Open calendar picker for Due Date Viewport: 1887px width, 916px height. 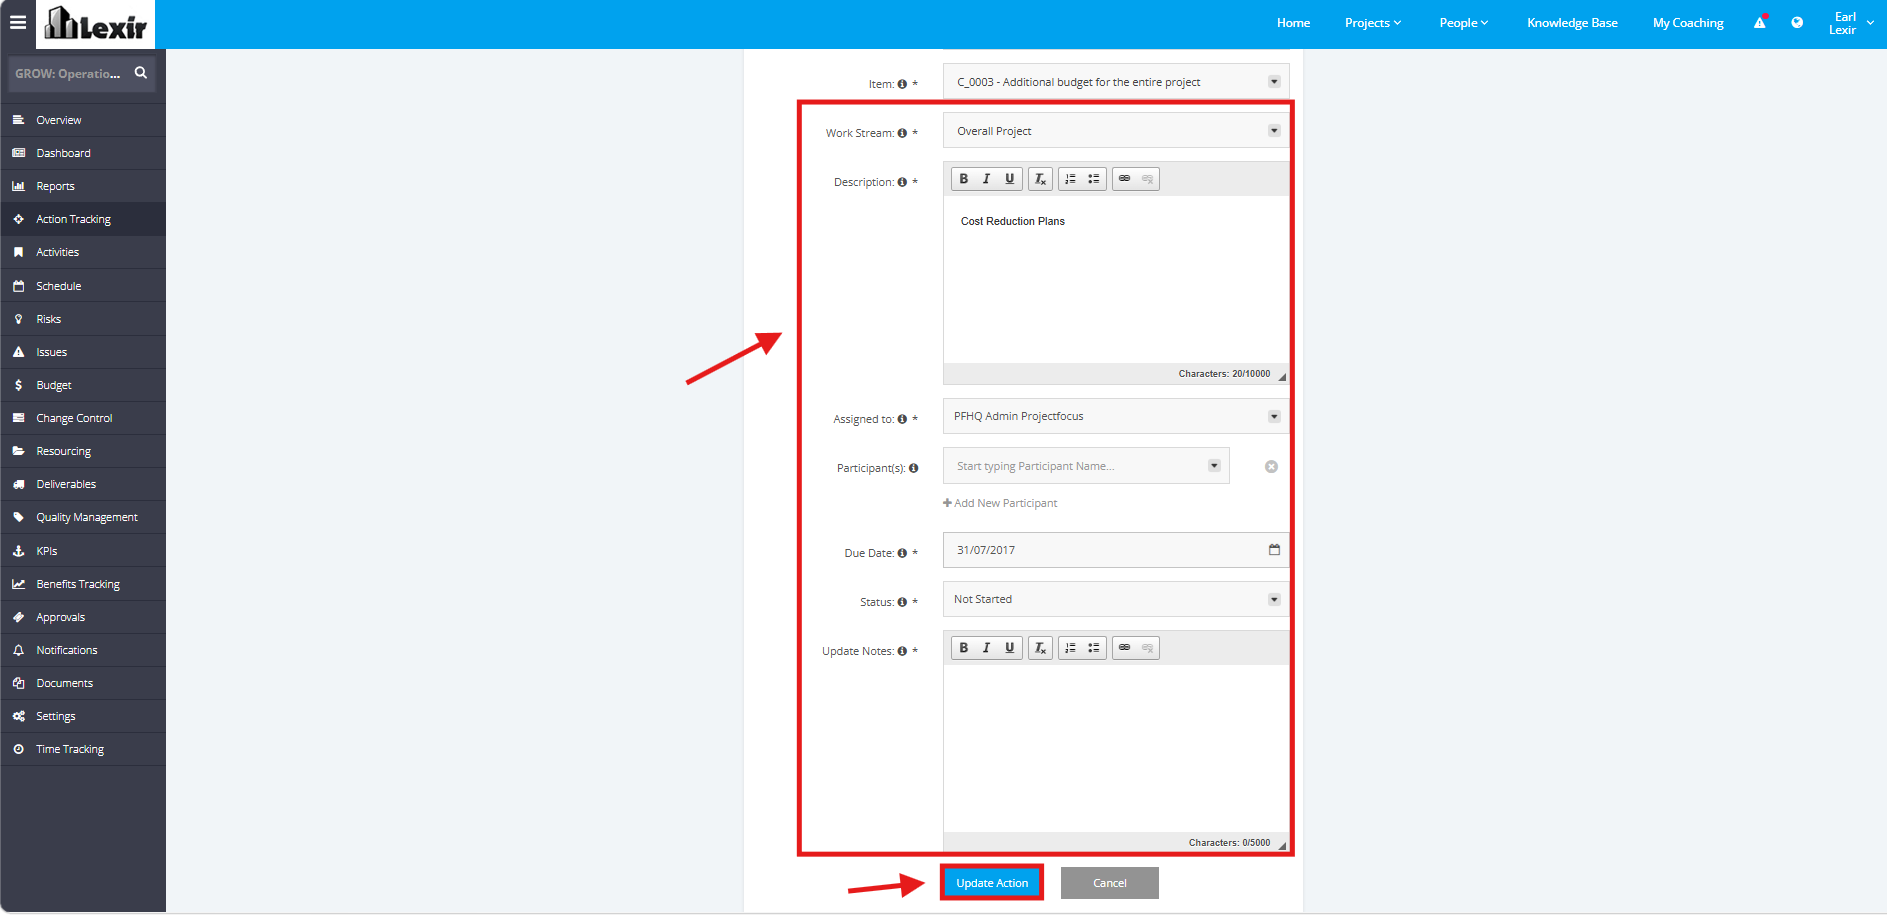pyautogui.click(x=1274, y=550)
